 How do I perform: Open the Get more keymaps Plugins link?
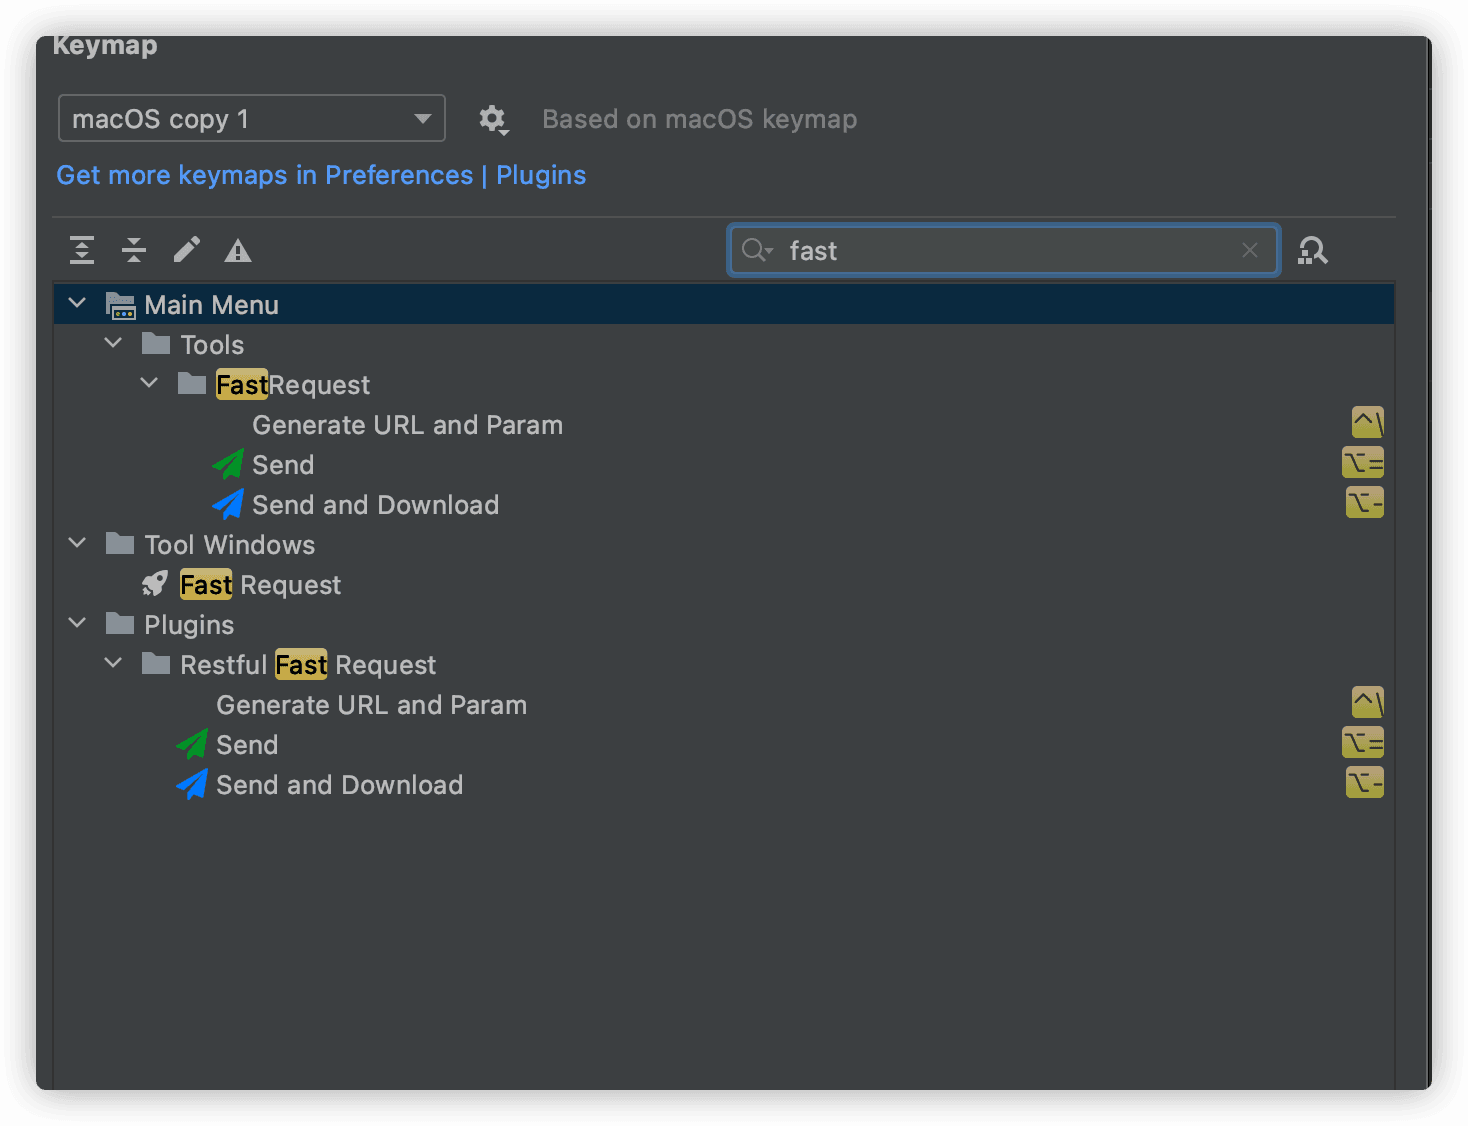(320, 175)
